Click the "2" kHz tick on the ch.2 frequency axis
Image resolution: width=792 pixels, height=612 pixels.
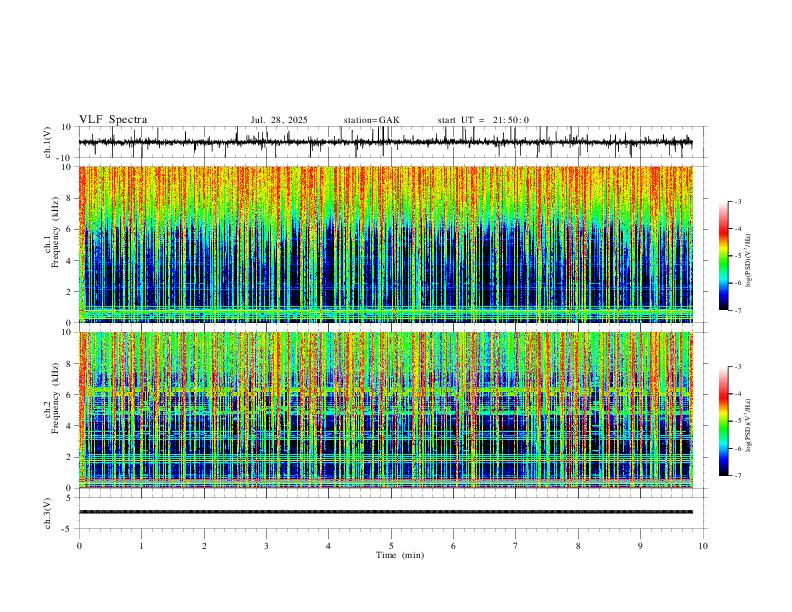(70, 457)
